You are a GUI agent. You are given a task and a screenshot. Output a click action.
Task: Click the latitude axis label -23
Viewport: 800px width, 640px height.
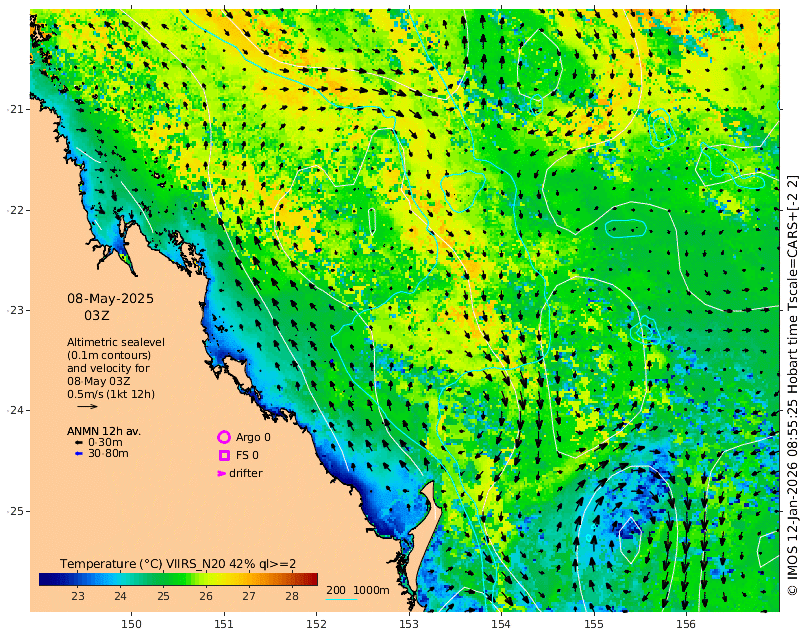tap(15, 310)
